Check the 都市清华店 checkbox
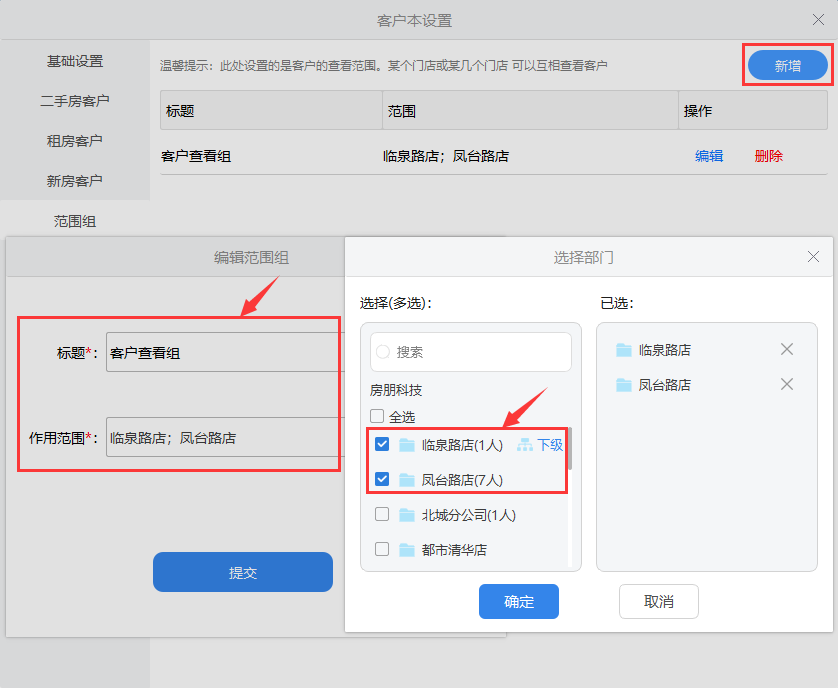838x688 pixels. [382, 549]
